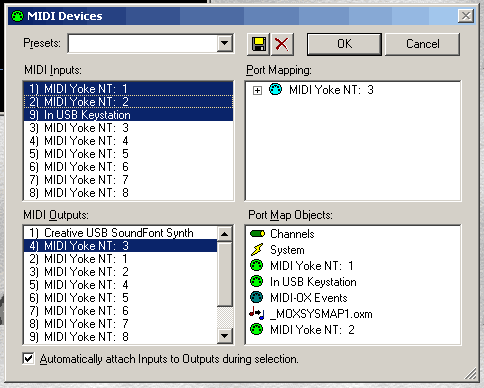This screenshot has width=484, height=388.
Task: Click the OK button
Action: click(344, 44)
